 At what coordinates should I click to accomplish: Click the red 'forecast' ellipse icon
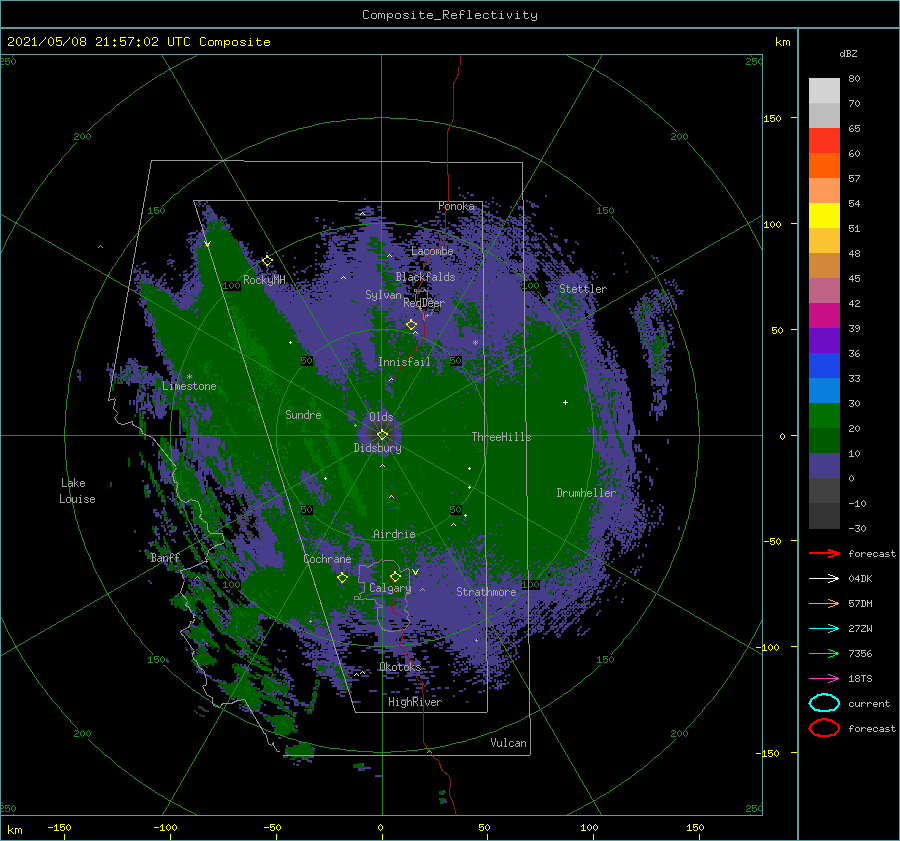pyautogui.click(x=824, y=728)
